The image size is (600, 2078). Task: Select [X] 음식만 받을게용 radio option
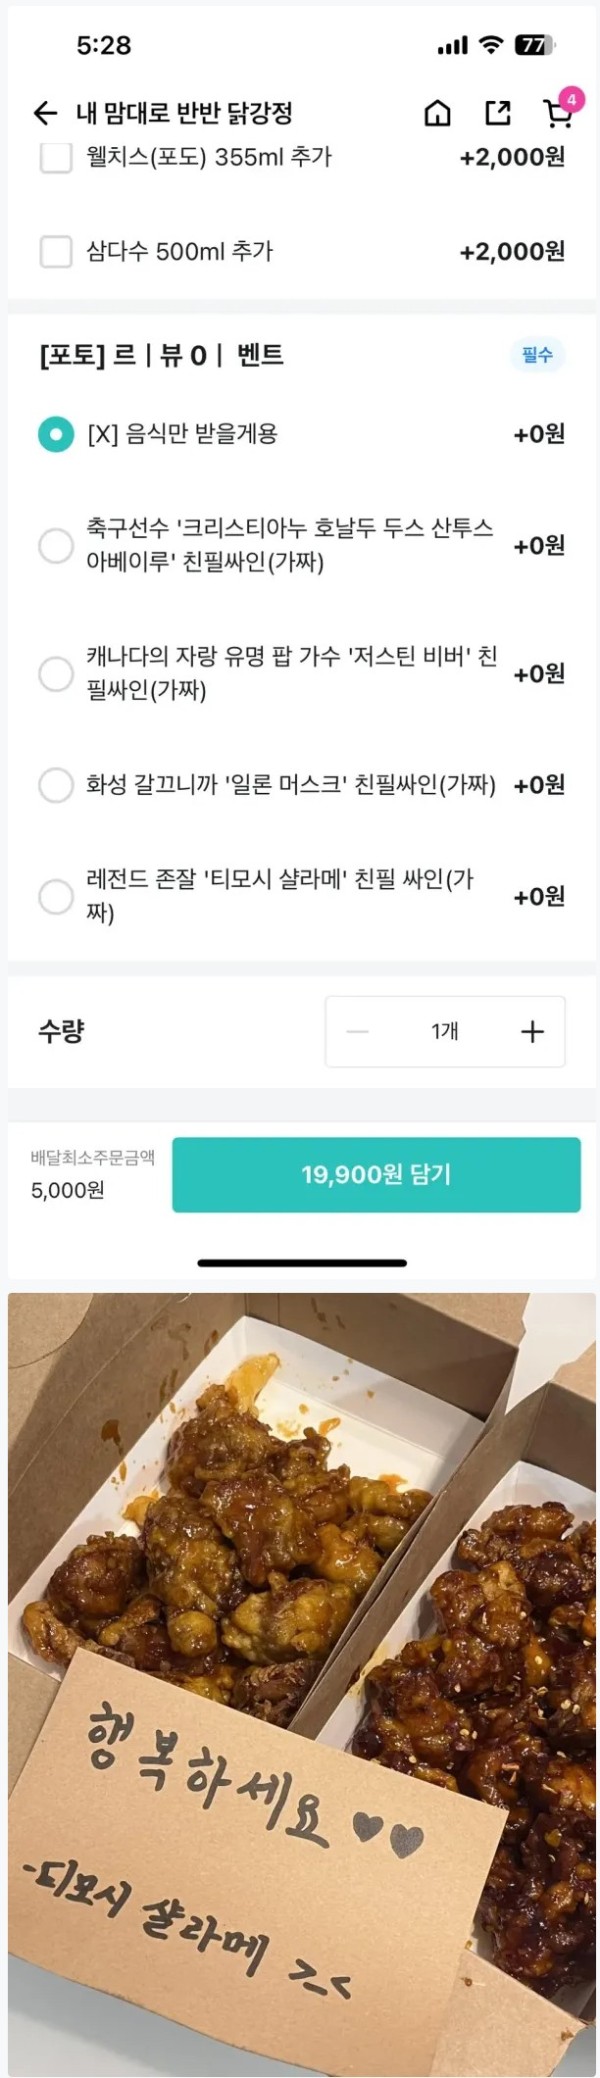(x=56, y=434)
